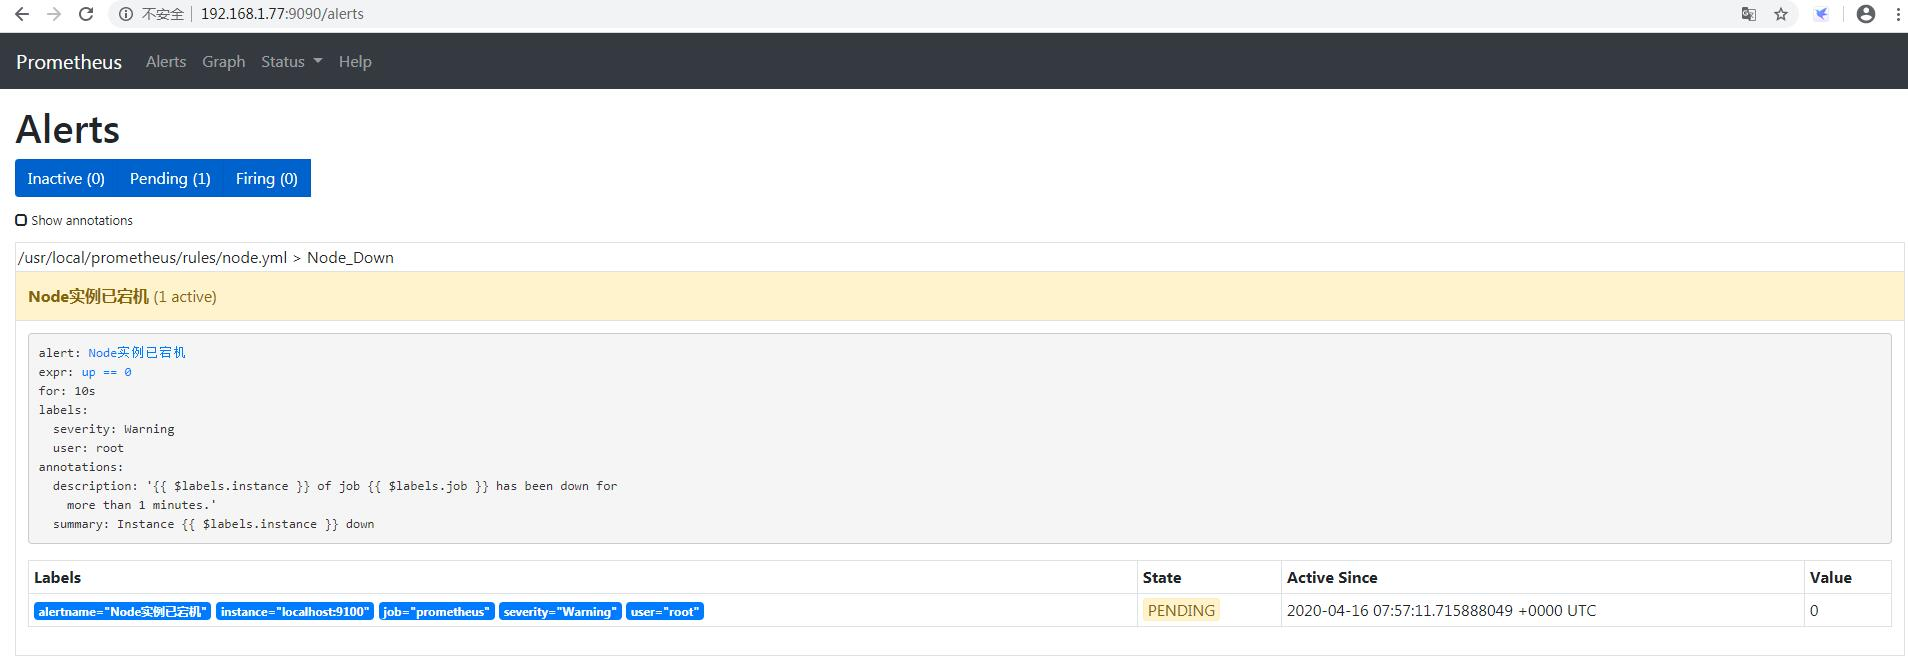Open the Help menu item
The width and height of the screenshot is (1908, 662).
pyautogui.click(x=355, y=61)
